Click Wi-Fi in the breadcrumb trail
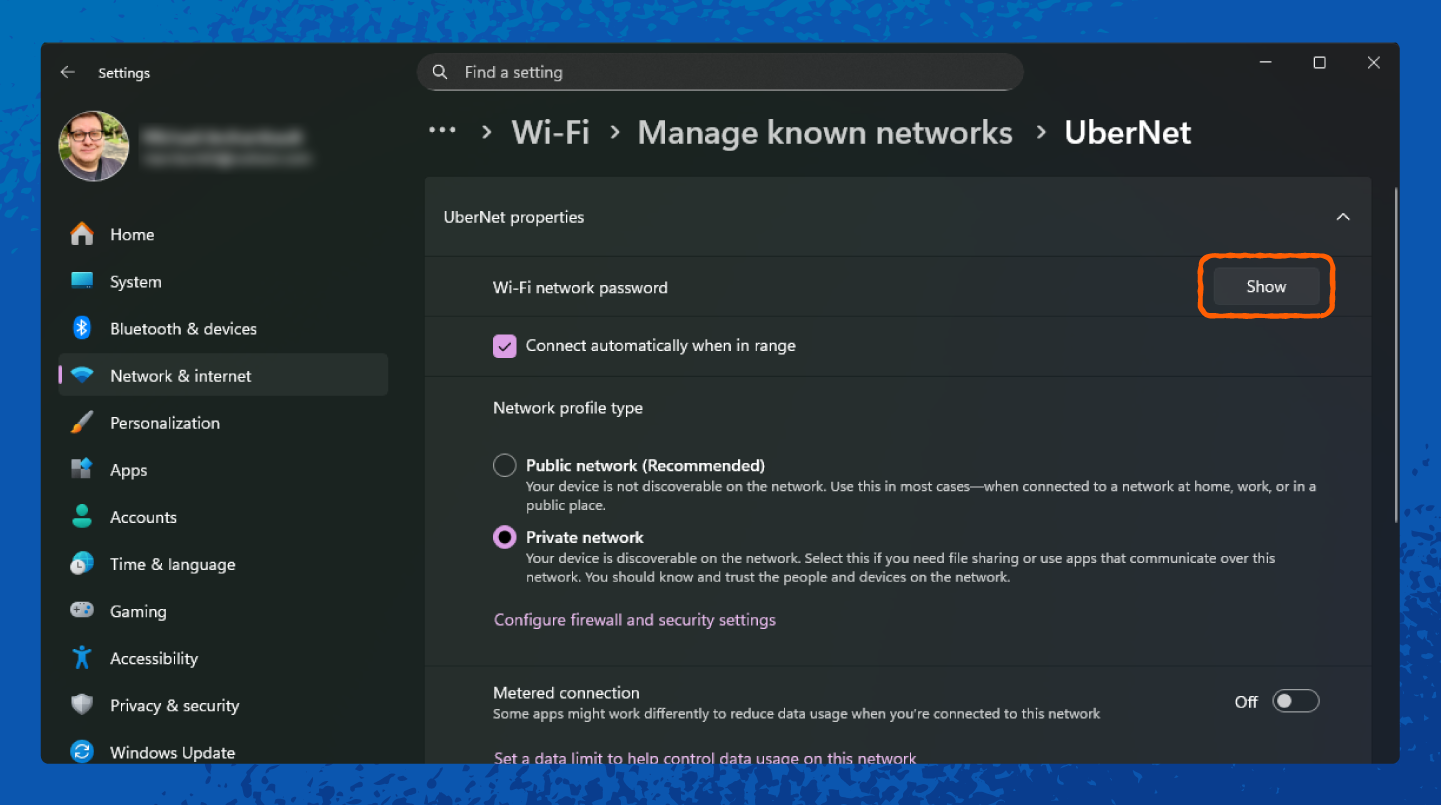The height and width of the screenshot is (805, 1441). coord(550,131)
